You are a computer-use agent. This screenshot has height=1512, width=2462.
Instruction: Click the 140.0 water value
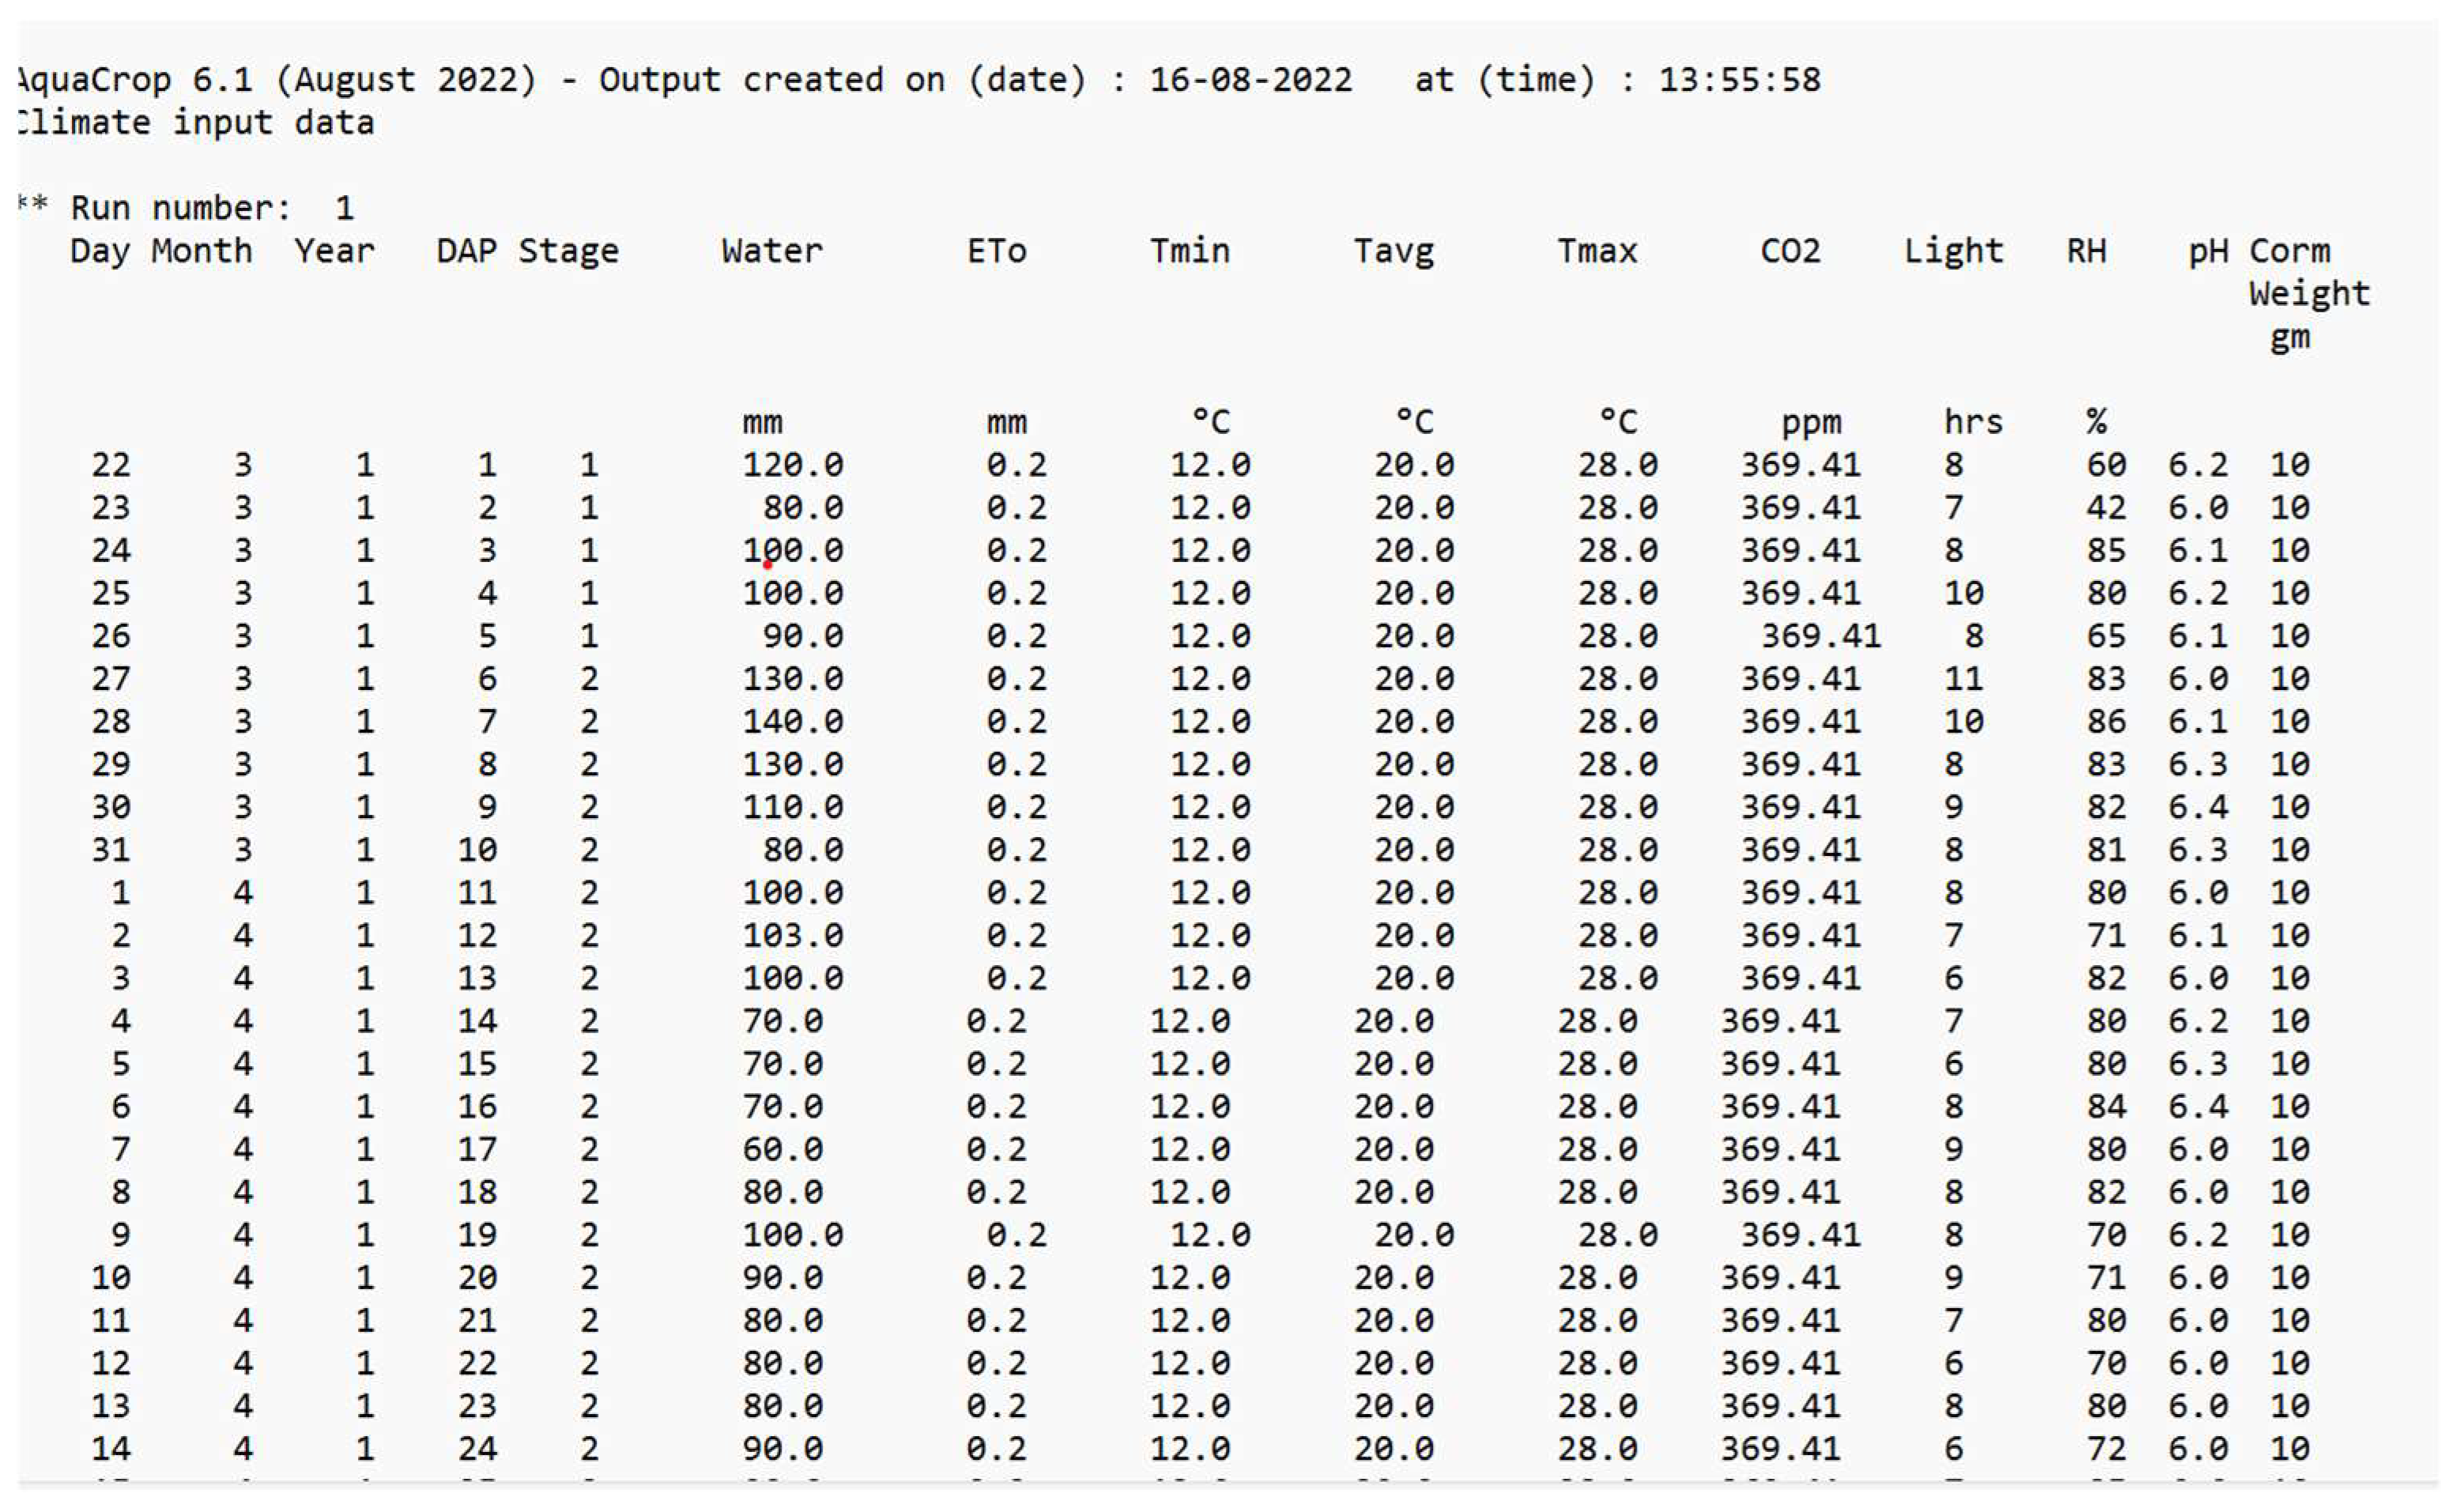pyautogui.click(x=792, y=722)
